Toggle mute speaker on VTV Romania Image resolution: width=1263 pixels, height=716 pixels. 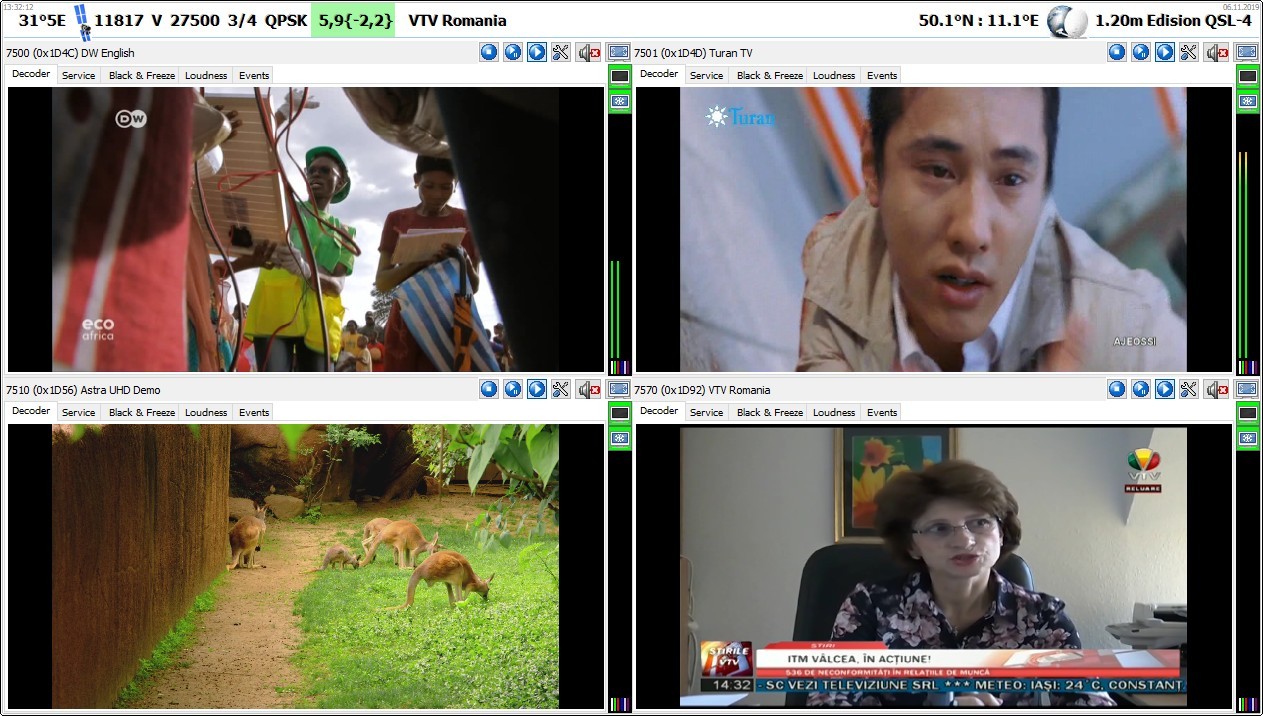tap(1216, 389)
